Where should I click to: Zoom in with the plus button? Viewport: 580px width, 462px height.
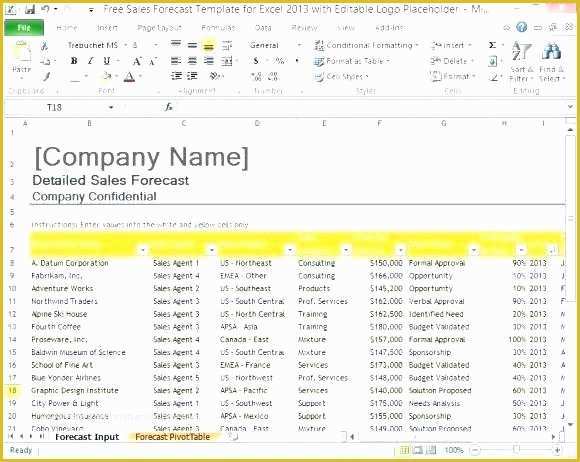click(x=557, y=450)
